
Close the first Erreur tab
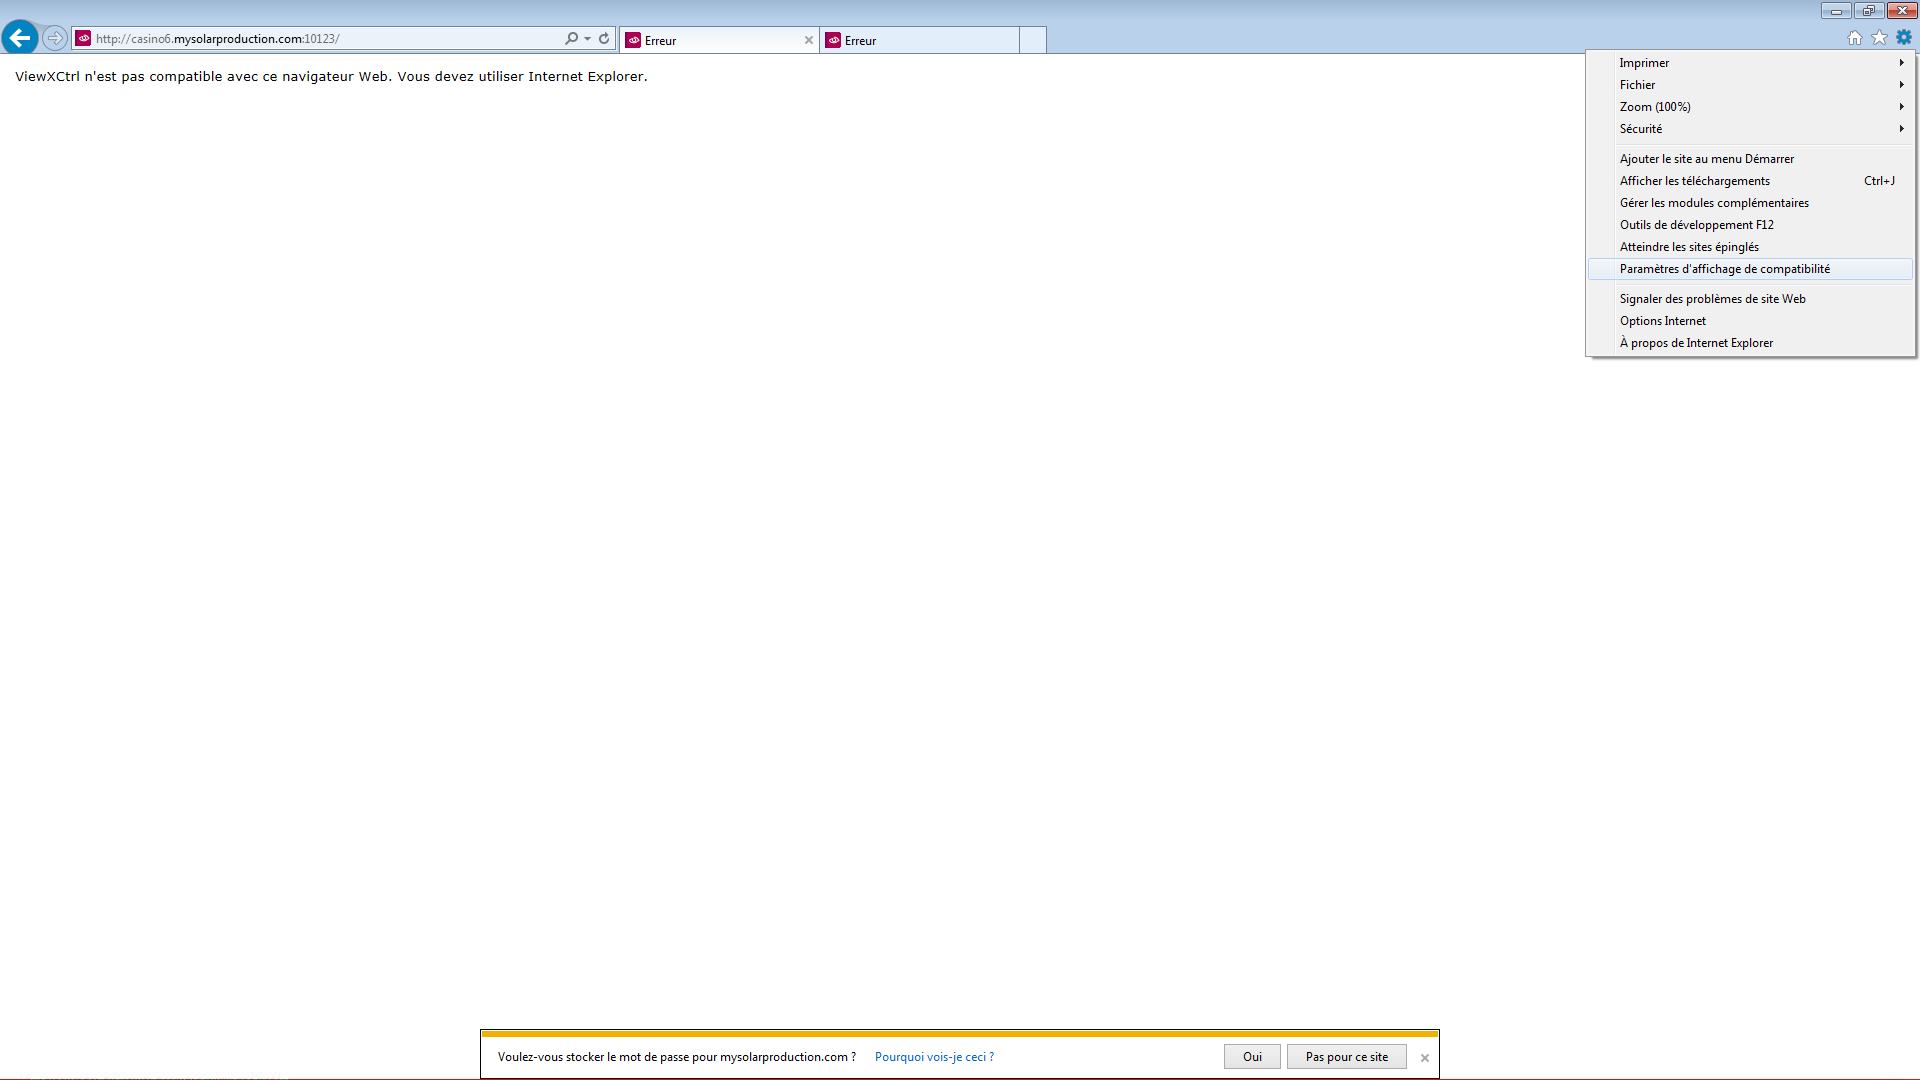(808, 40)
